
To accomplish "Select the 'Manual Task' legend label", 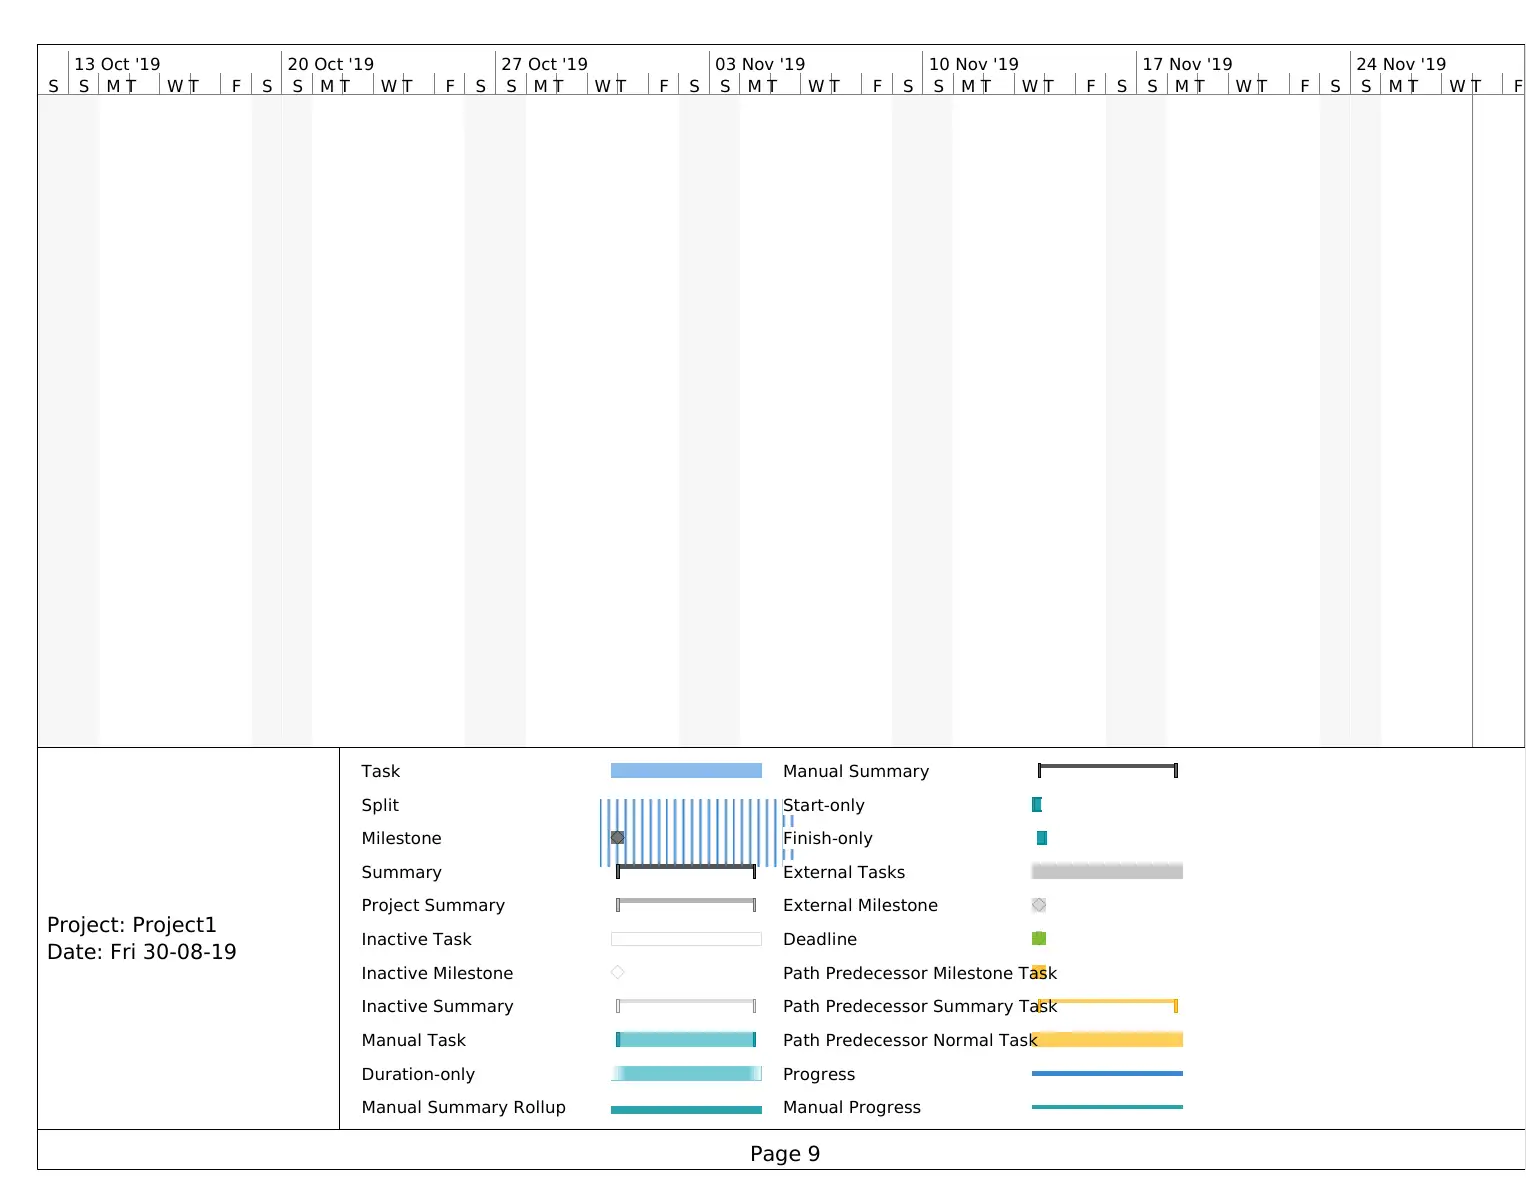I will coord(414,1040).
